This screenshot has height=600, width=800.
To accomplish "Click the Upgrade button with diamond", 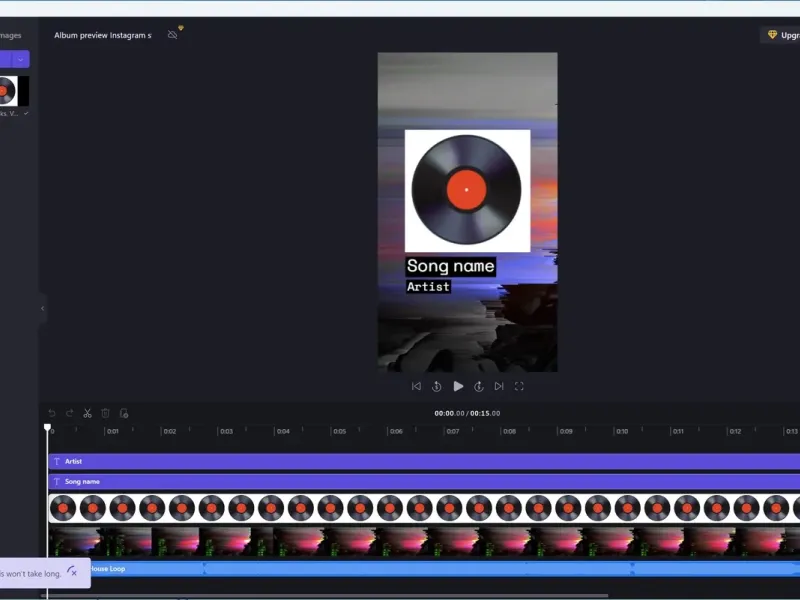I will [x=781, y=35].
